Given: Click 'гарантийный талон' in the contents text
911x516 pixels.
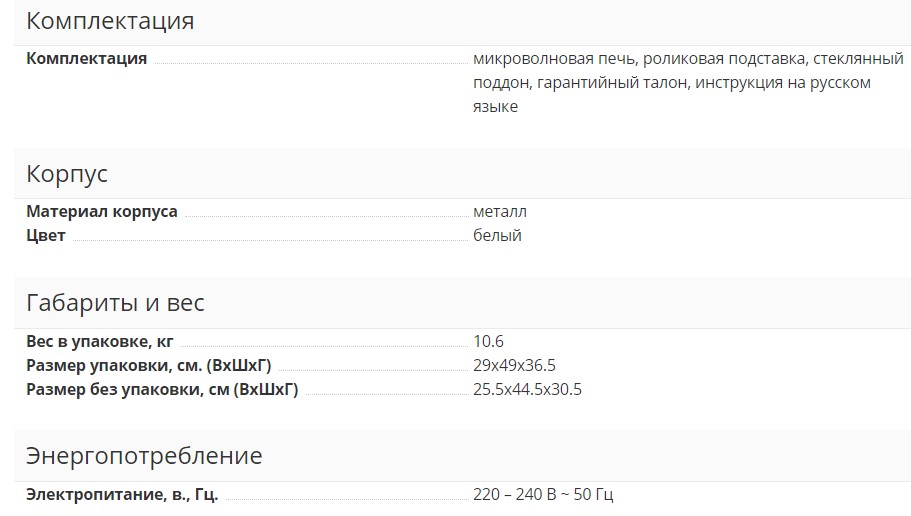Looking at the screenshot, I should pyautogui.click(x=612, y=83).
